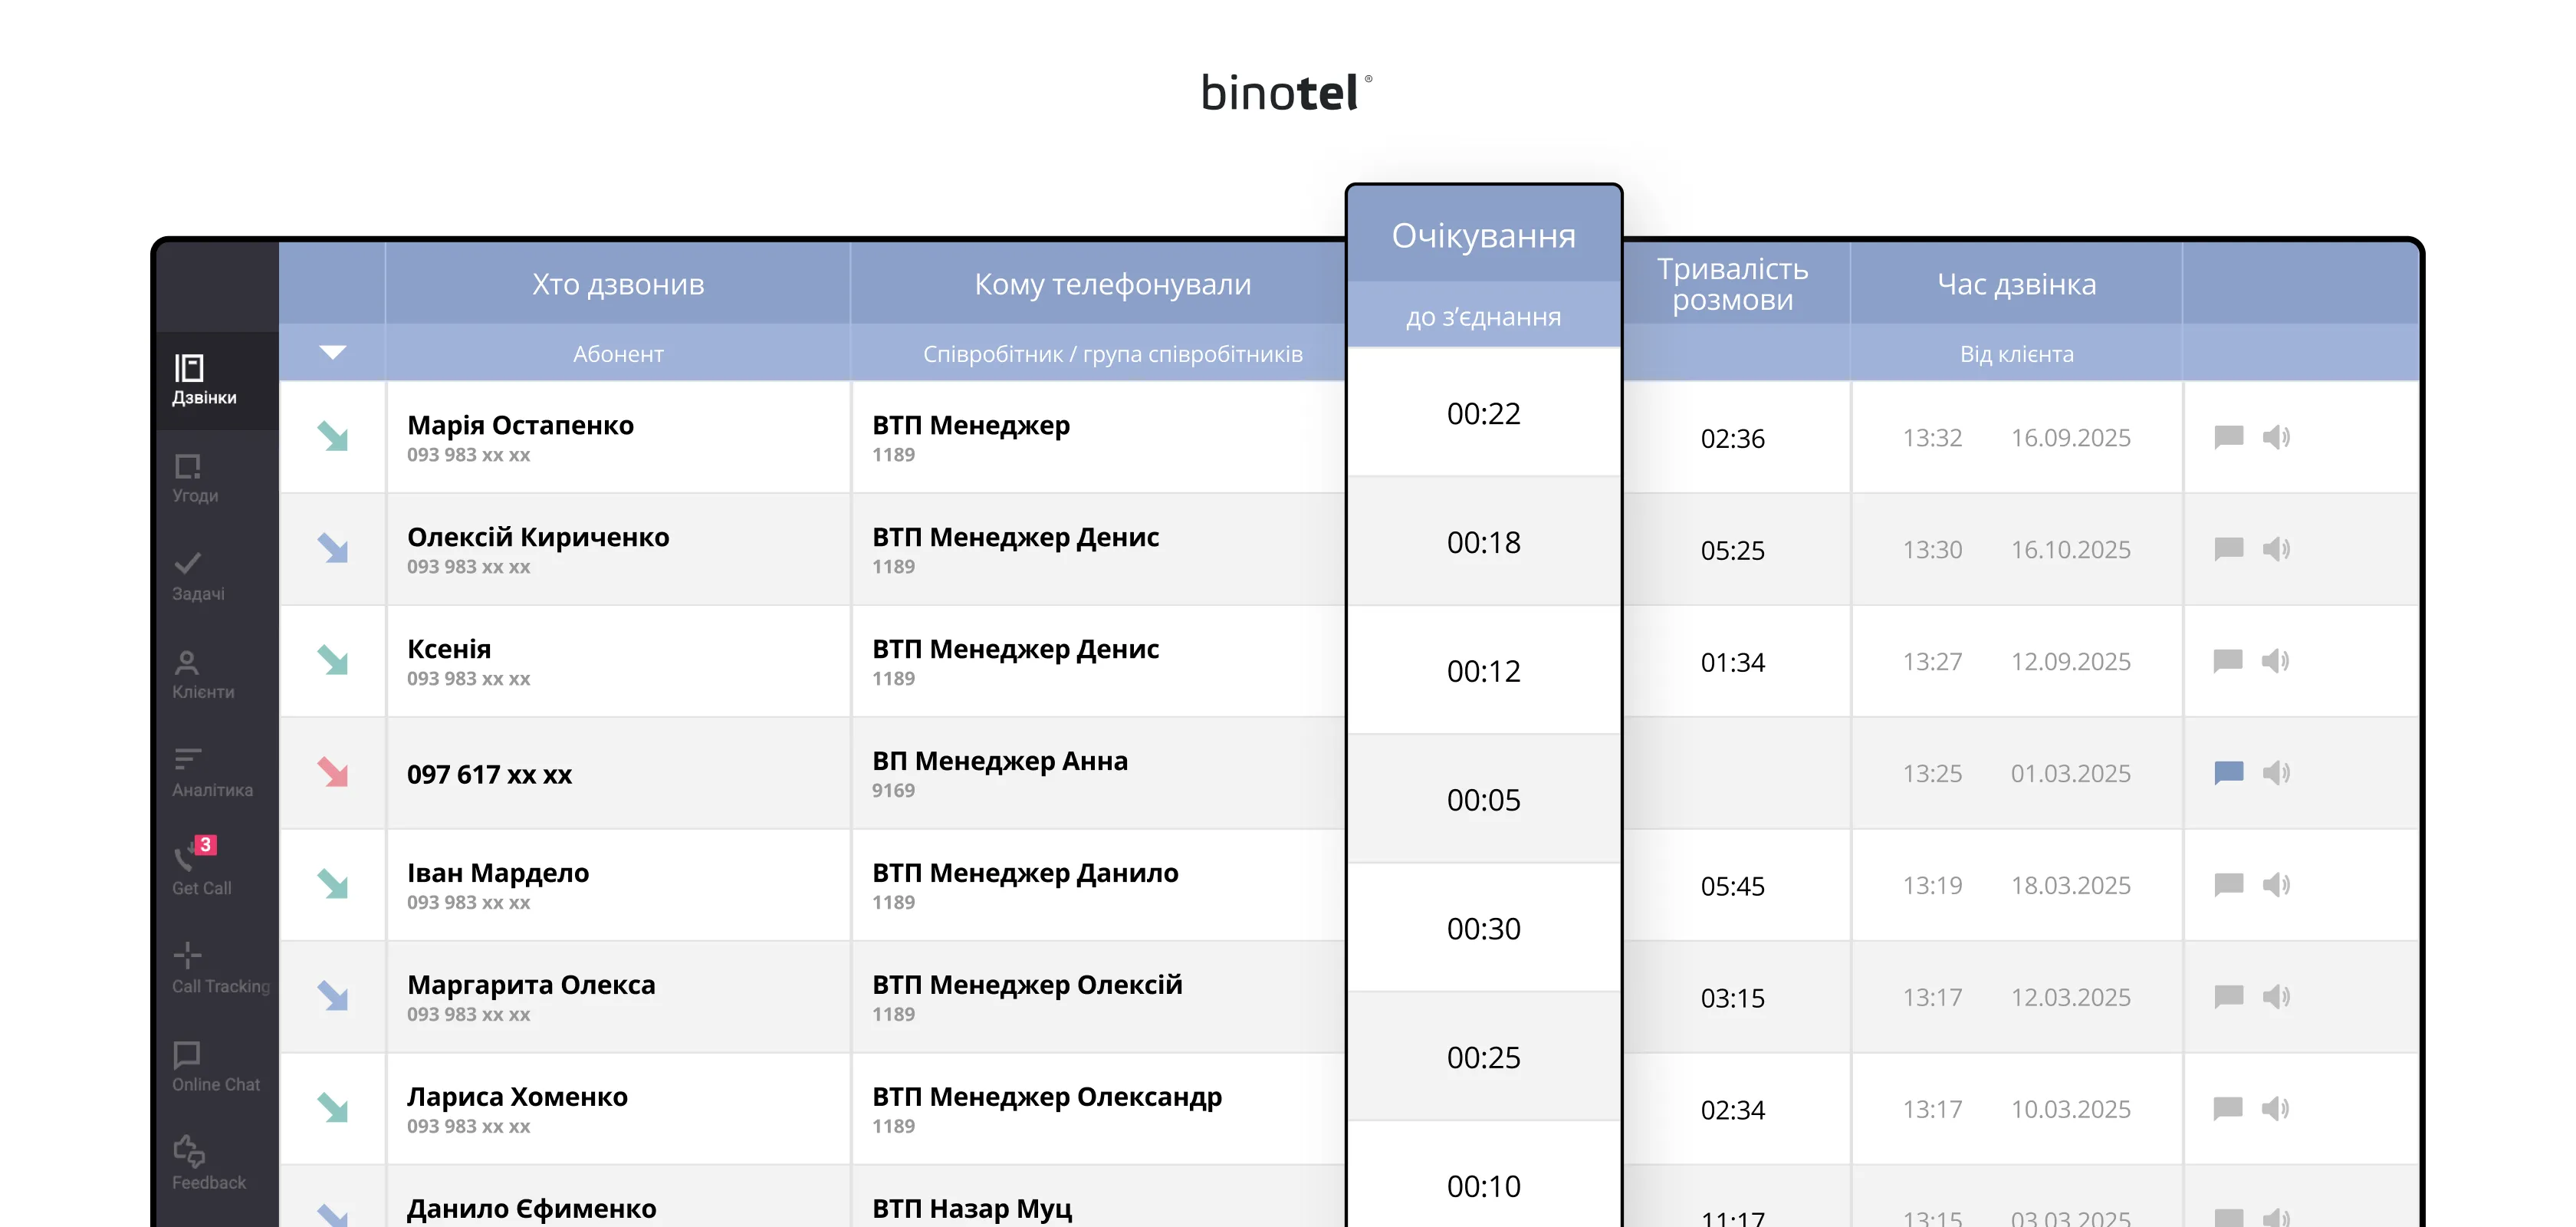Select call date 16.09.2025
The width and height of the screenshot is (2576, 1227).
tap(2071, 438)
